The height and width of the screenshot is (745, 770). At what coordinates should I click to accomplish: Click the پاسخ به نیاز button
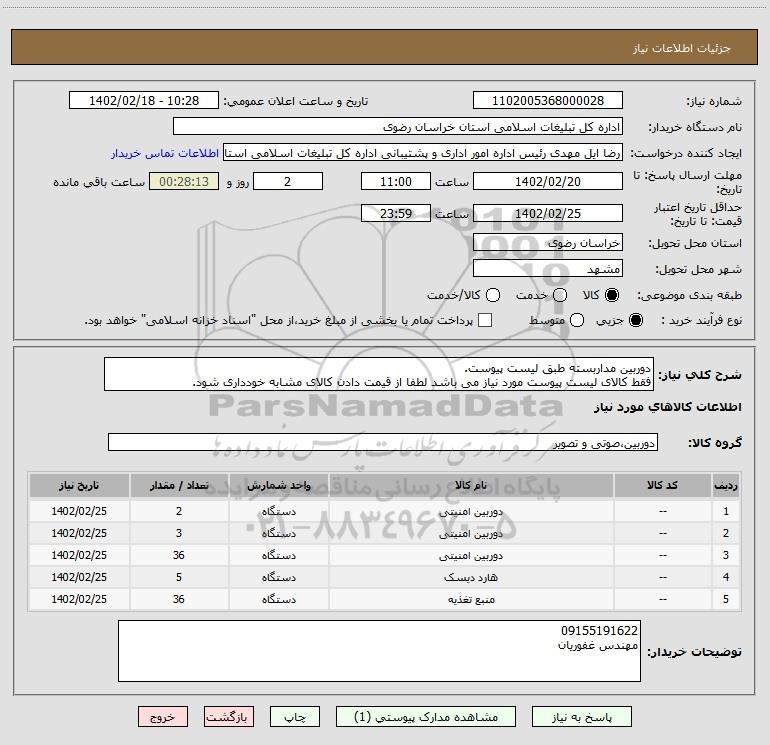coord(582,717)
